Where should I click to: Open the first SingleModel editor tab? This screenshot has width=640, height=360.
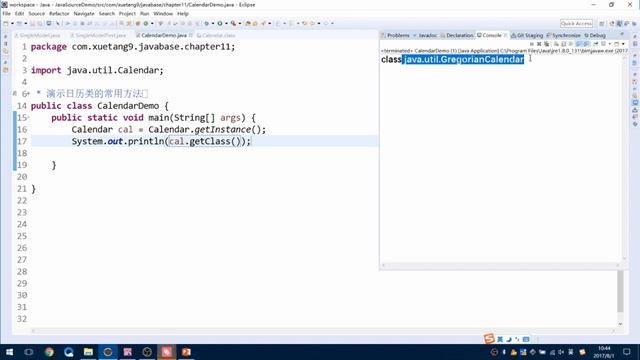point(39,36)
